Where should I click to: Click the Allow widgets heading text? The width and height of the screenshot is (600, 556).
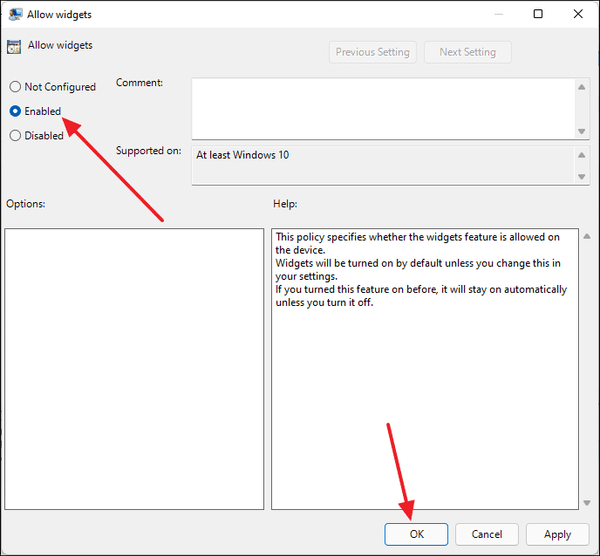60,45
